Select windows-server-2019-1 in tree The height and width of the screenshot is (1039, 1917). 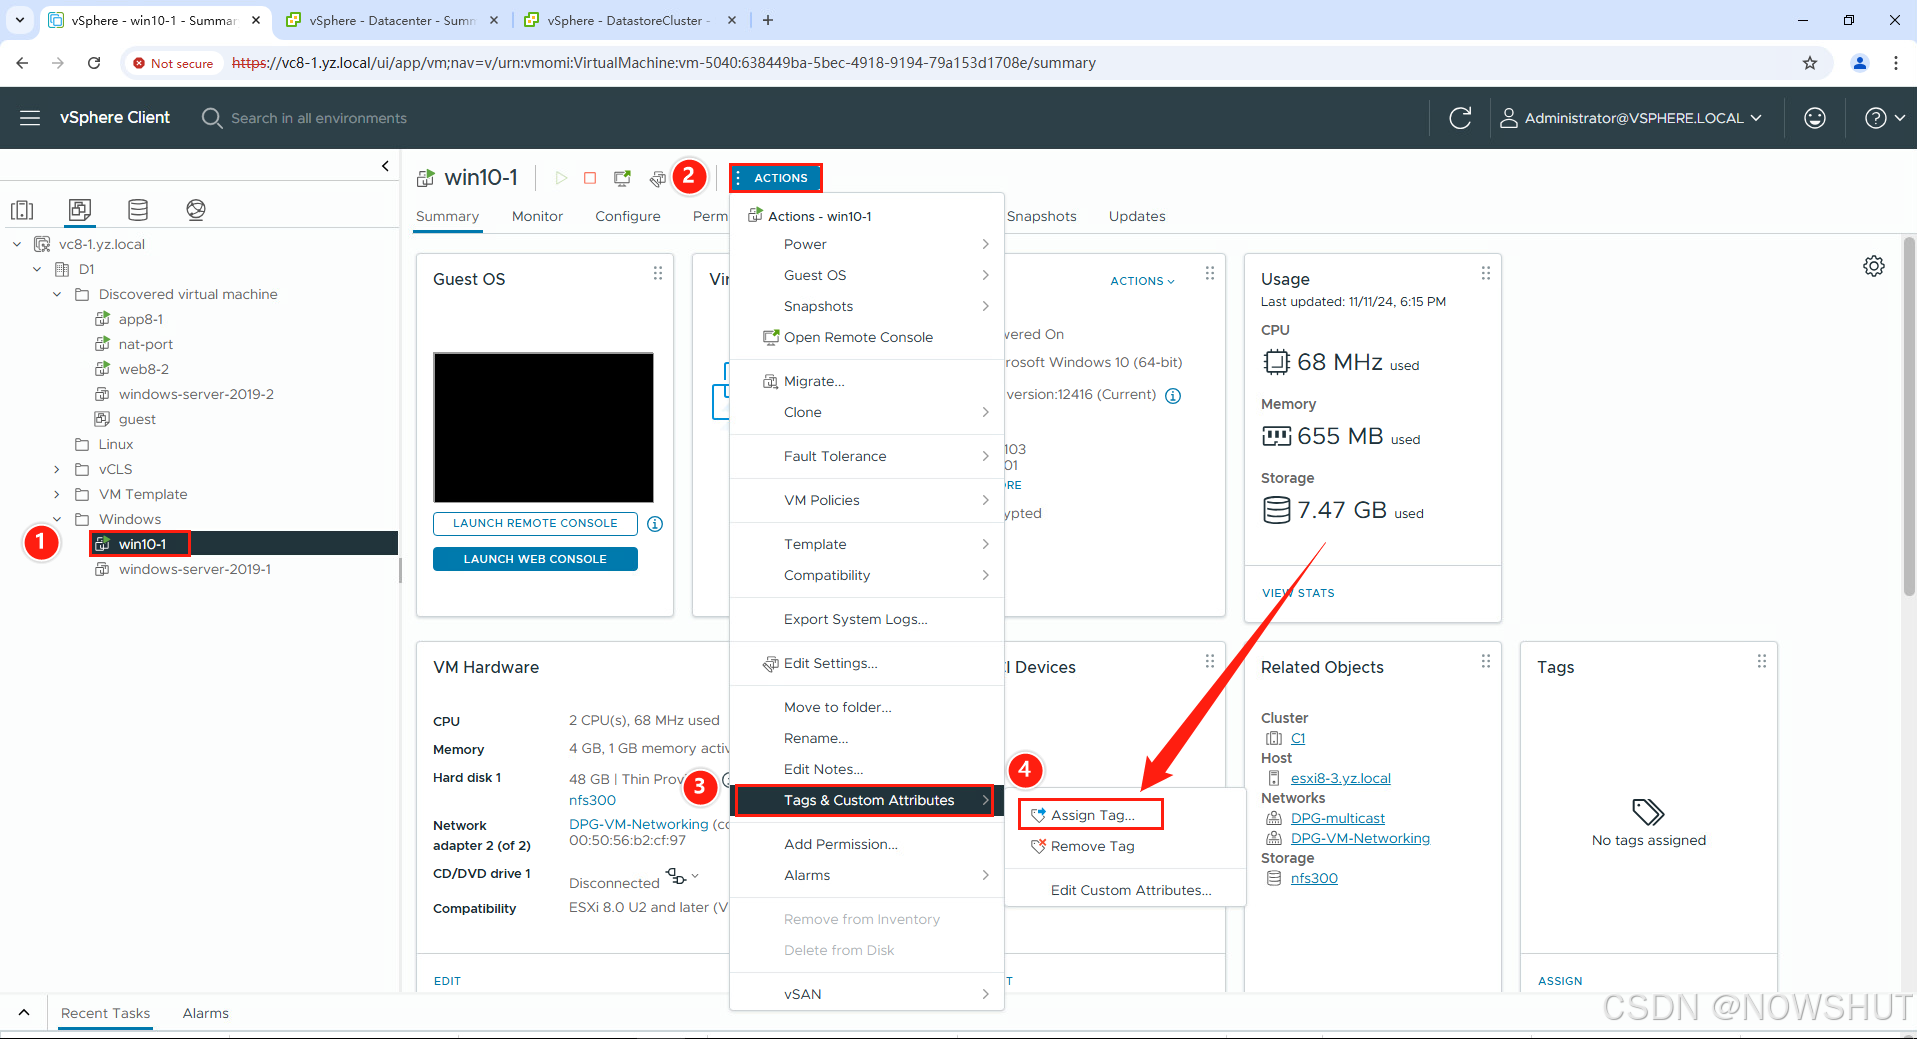[194, 569]
